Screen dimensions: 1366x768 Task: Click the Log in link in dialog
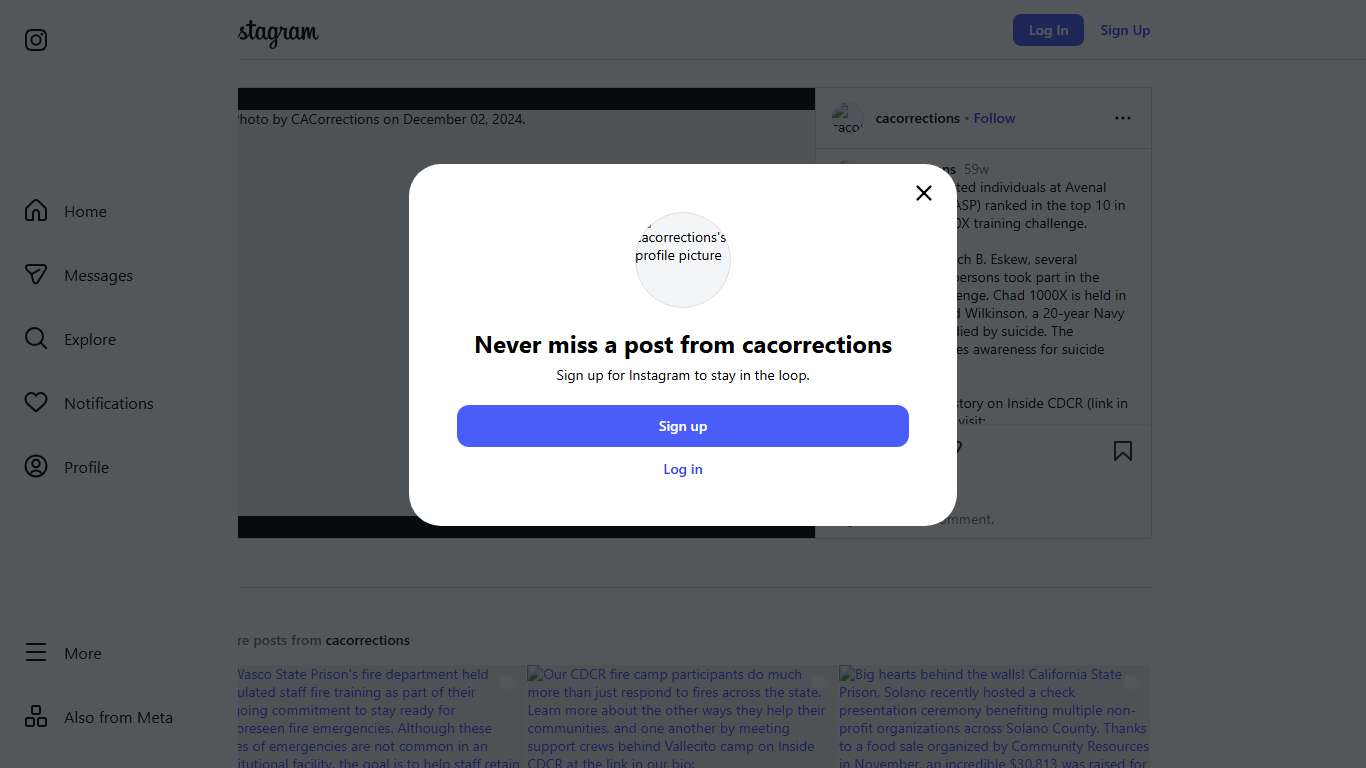point(683,469)
